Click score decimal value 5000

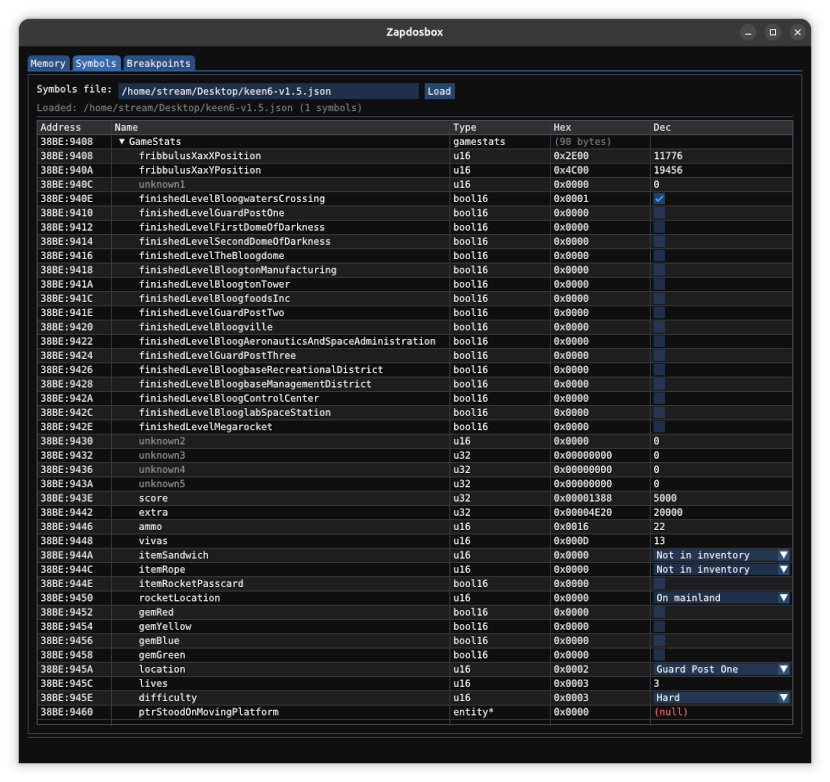pos(665,498)
